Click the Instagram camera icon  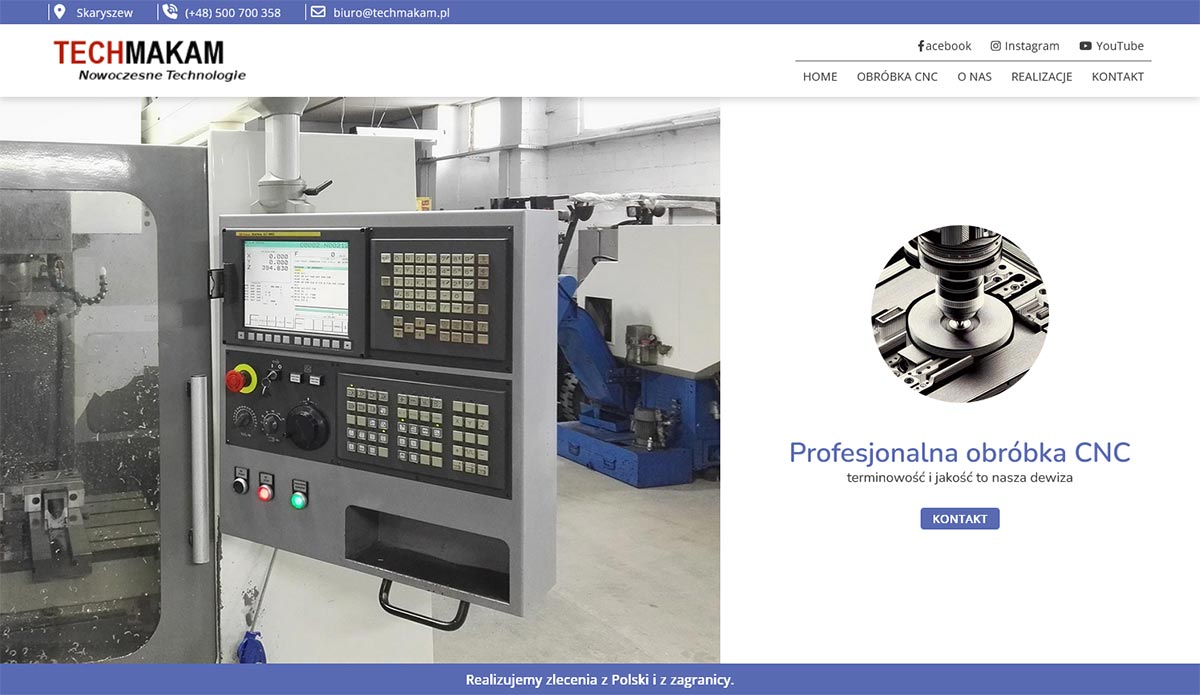pos(996,46)
